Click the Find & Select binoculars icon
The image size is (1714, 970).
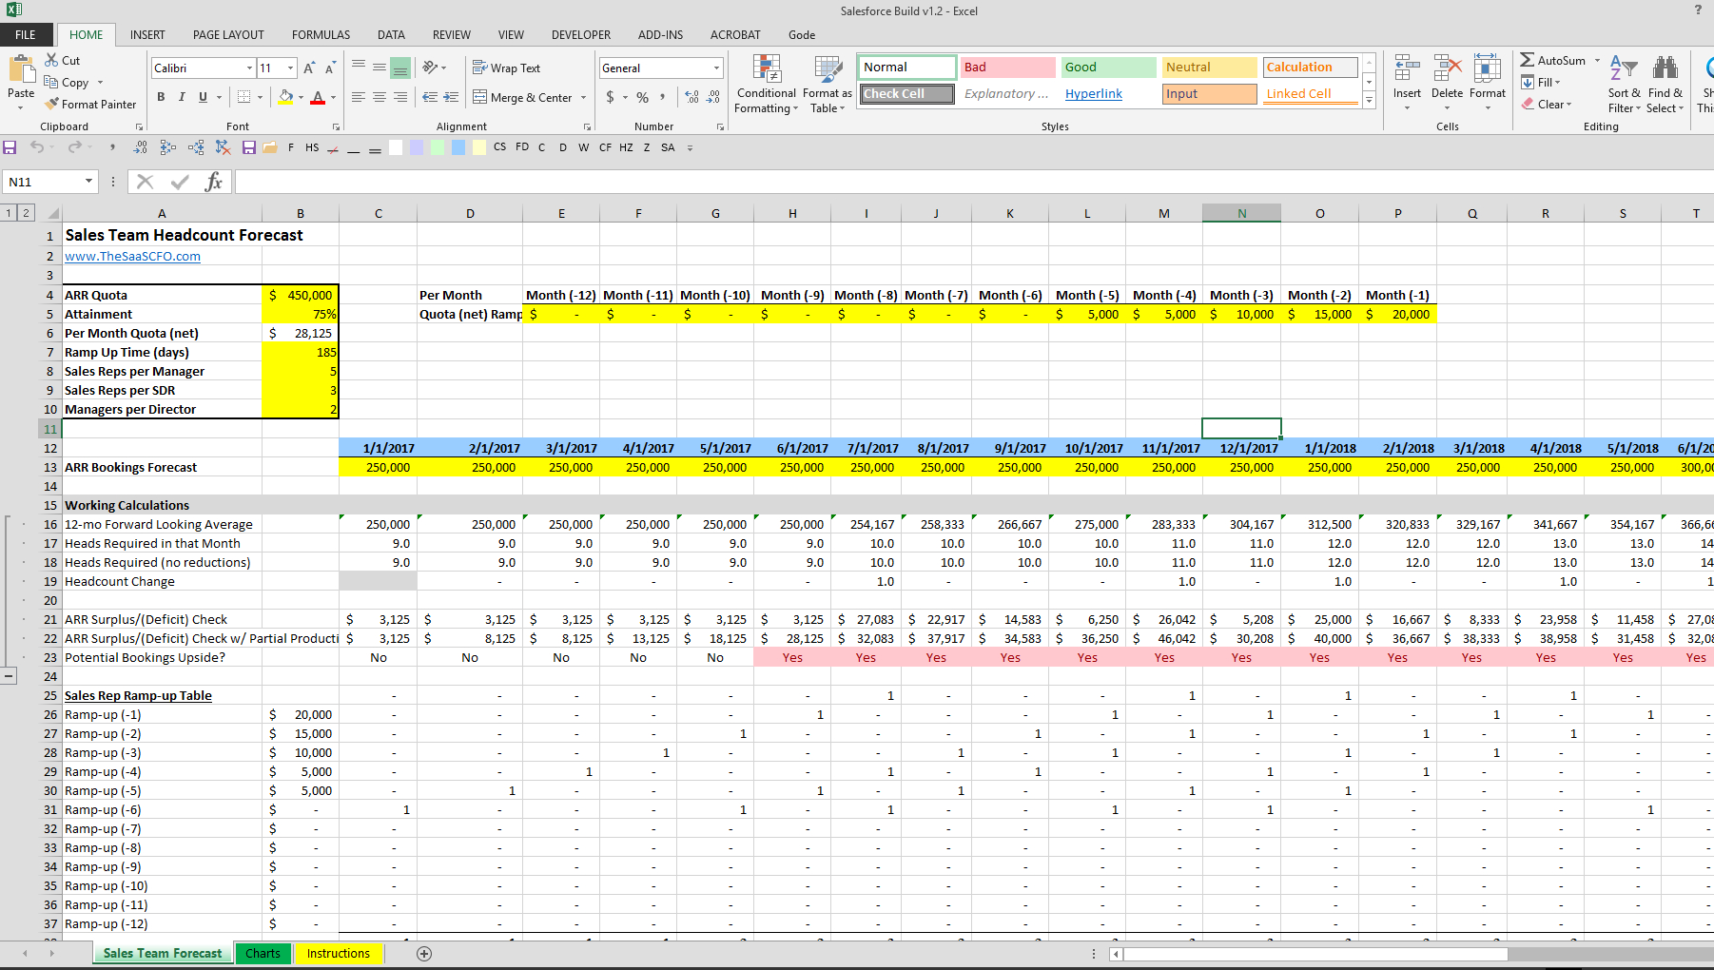coord(1665,67)
